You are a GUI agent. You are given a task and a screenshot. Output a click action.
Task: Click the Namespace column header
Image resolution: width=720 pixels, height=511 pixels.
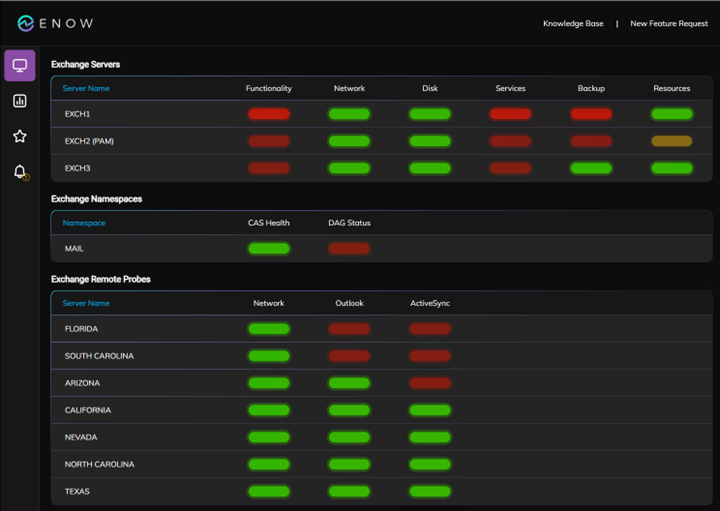point(84,223)
